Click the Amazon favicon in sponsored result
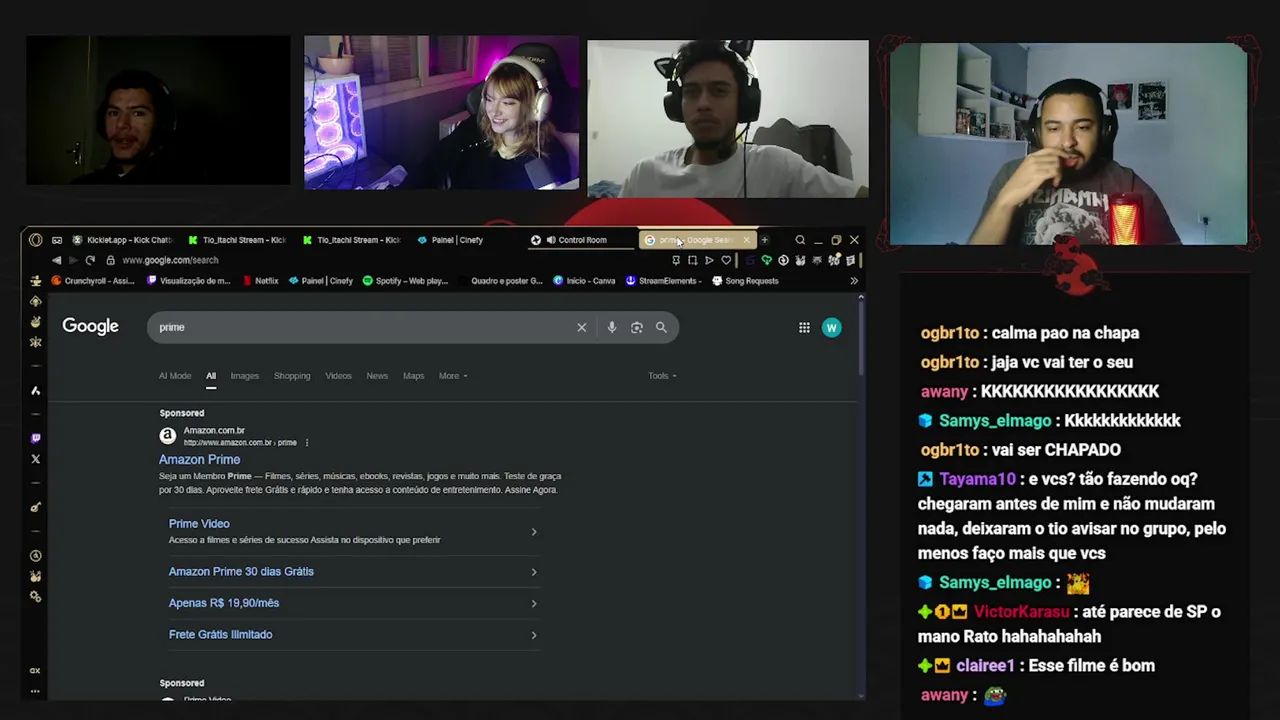The width and height of the screenshot is (1280, 720). coord(168,435)
